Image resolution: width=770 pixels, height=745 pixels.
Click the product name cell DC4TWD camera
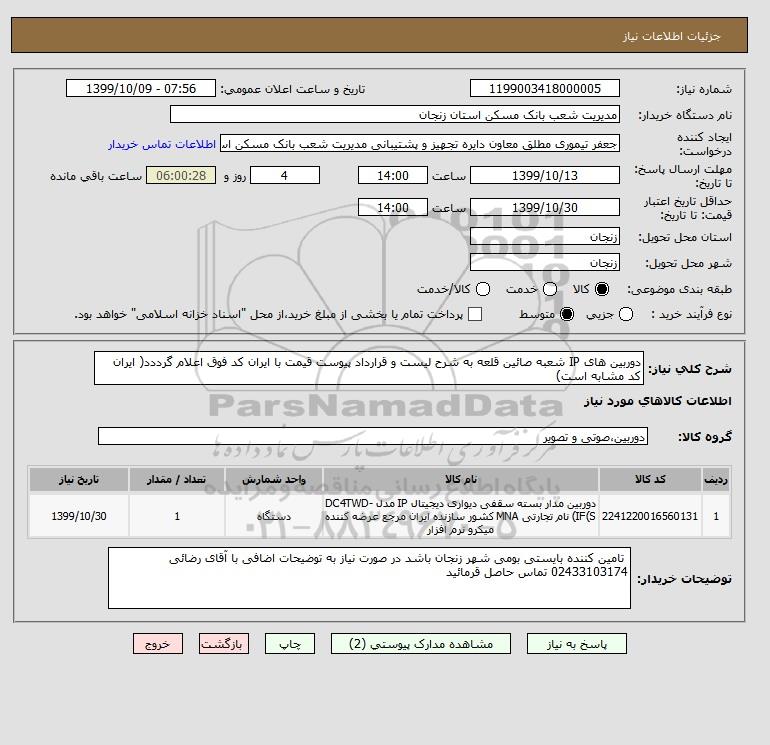[461, 516]
